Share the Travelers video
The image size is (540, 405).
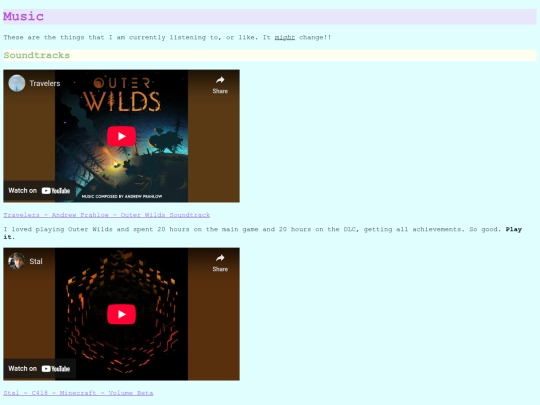220,85
